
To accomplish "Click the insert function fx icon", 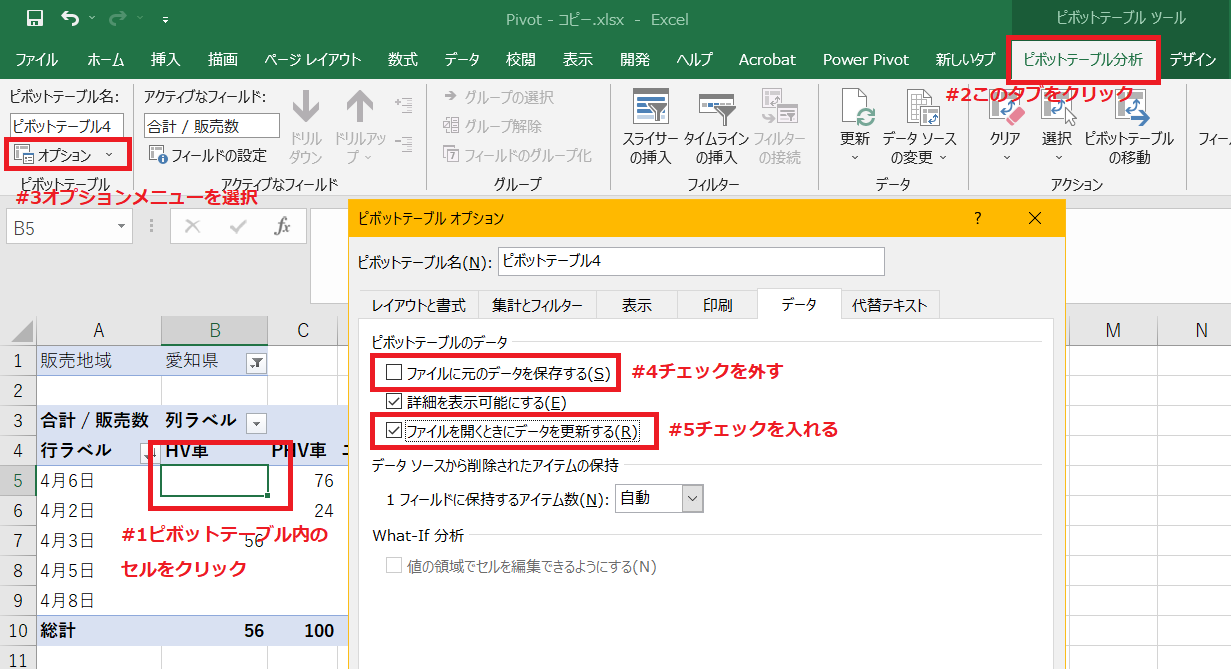I will (283, 227).
